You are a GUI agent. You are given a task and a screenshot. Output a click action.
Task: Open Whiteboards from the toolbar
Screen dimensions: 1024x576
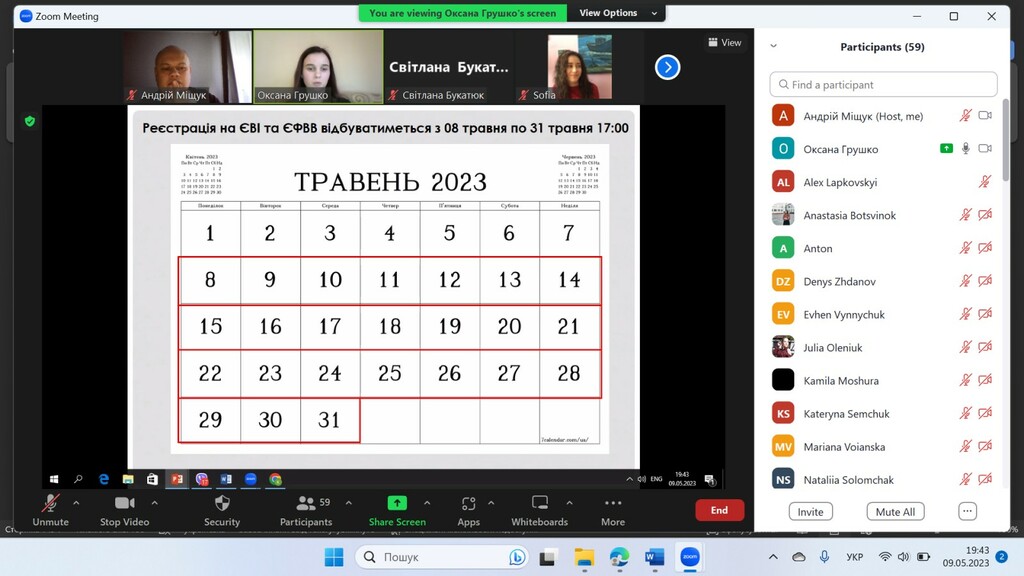point(540,504)
